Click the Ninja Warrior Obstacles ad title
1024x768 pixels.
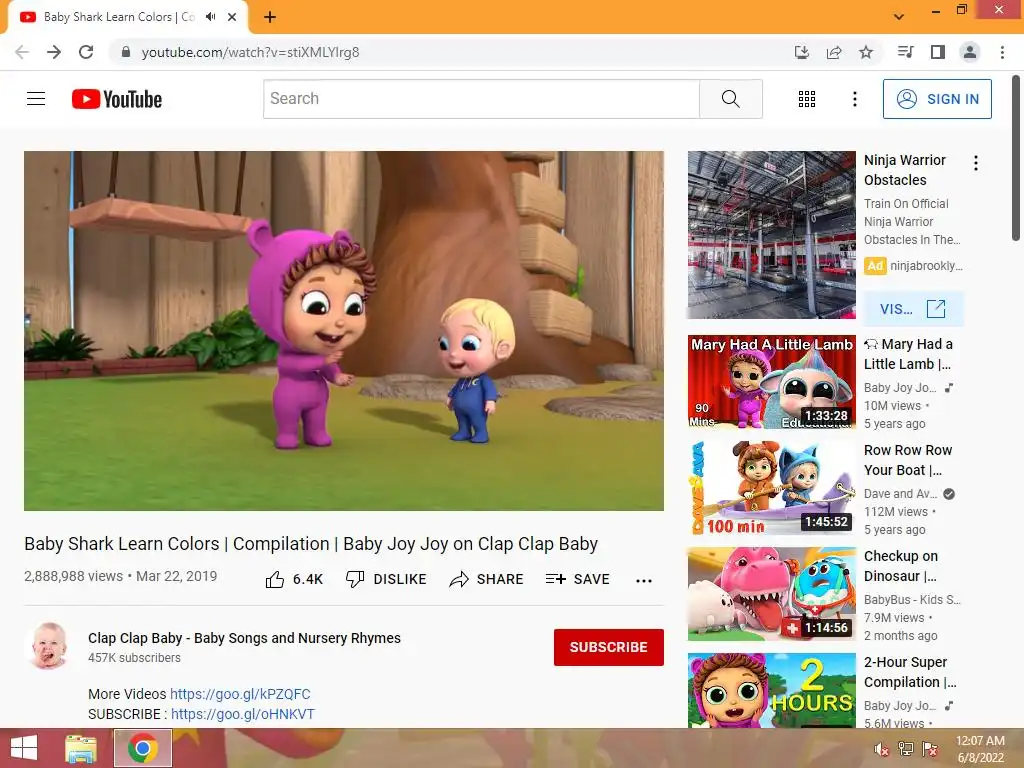(904, 170)
